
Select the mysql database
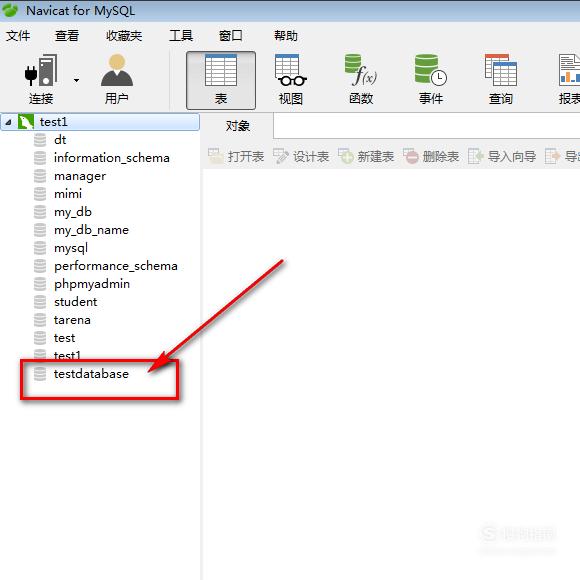[71, 248]
